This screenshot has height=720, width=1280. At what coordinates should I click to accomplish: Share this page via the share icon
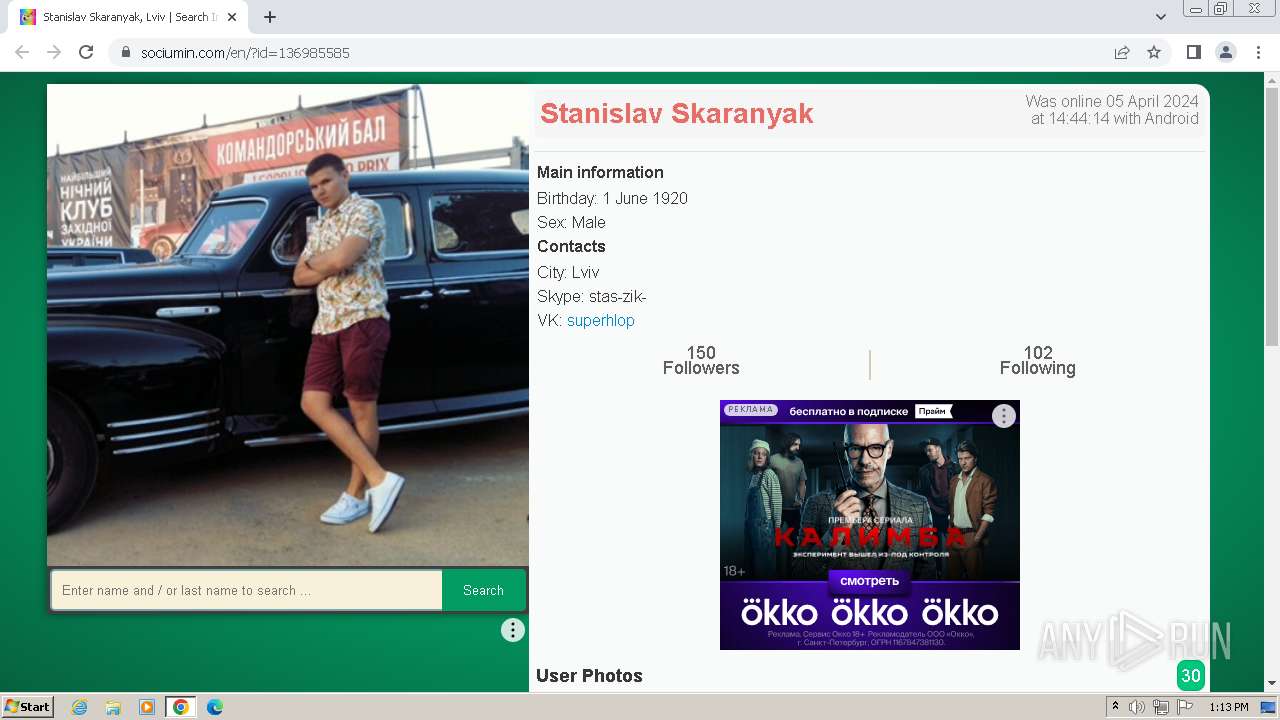pyautogui.click(x=1122, y=52)
